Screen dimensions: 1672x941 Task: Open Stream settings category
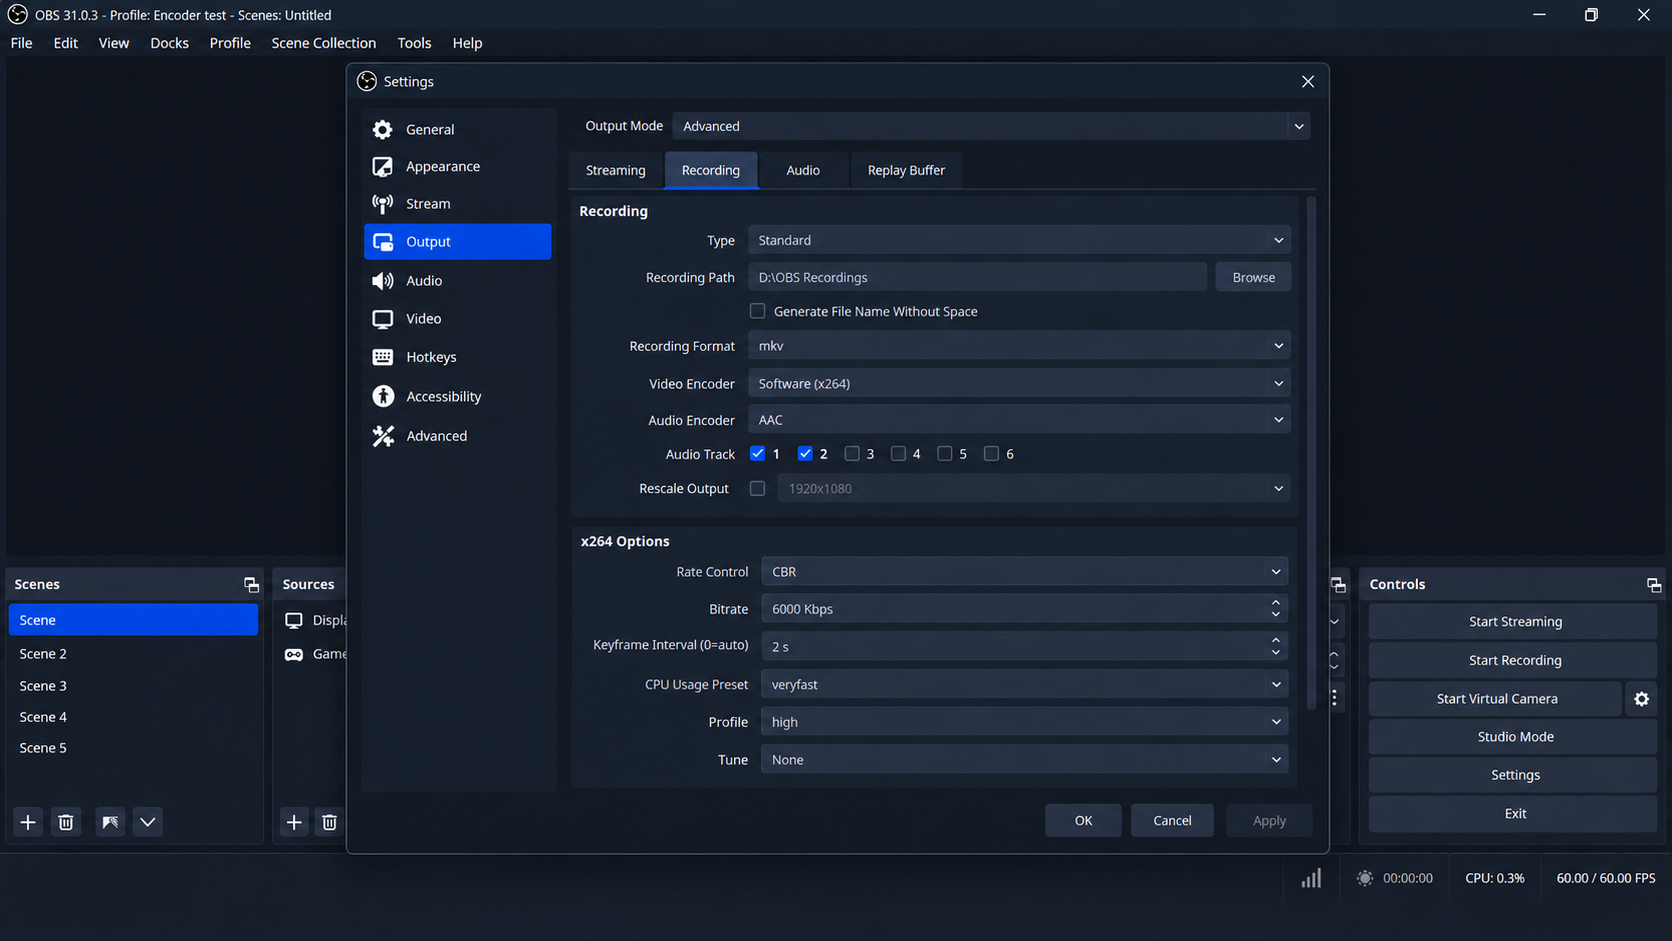457,203
